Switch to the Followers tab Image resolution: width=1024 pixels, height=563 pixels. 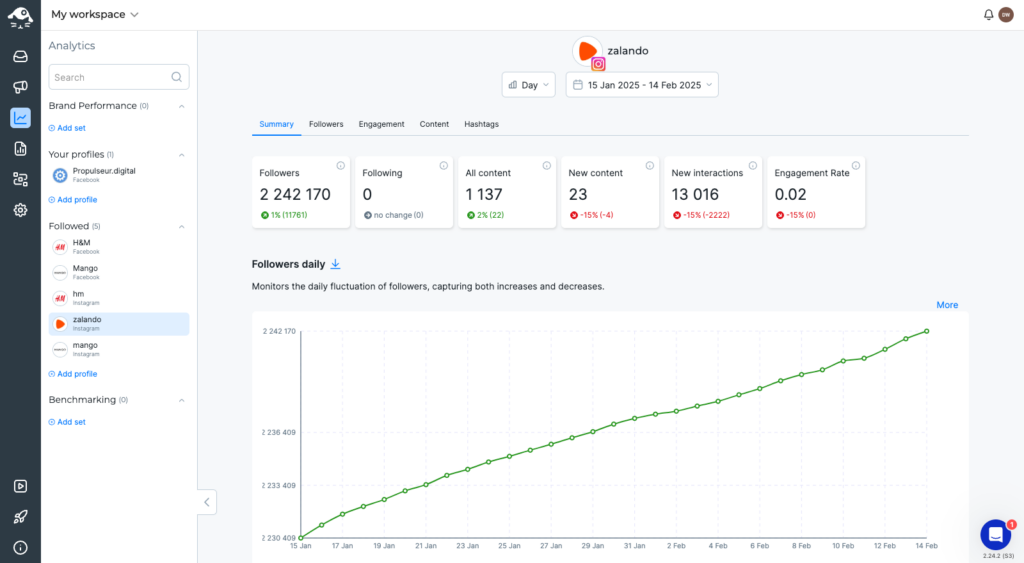326,124
